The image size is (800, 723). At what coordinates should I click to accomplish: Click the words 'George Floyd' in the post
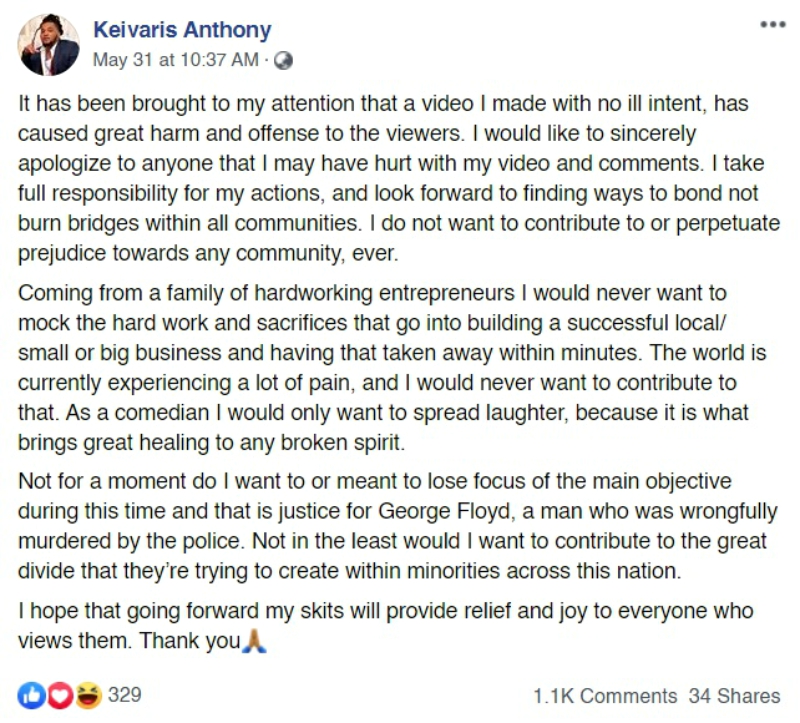[x=444, y=511]
